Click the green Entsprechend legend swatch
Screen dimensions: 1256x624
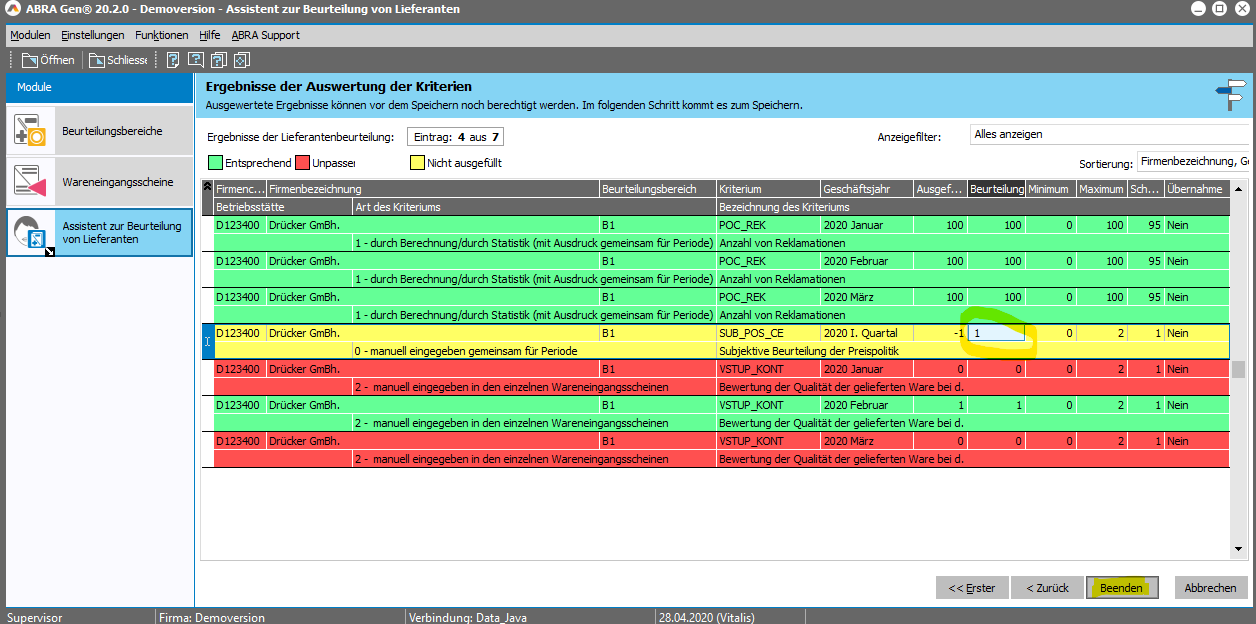[215, 163]
